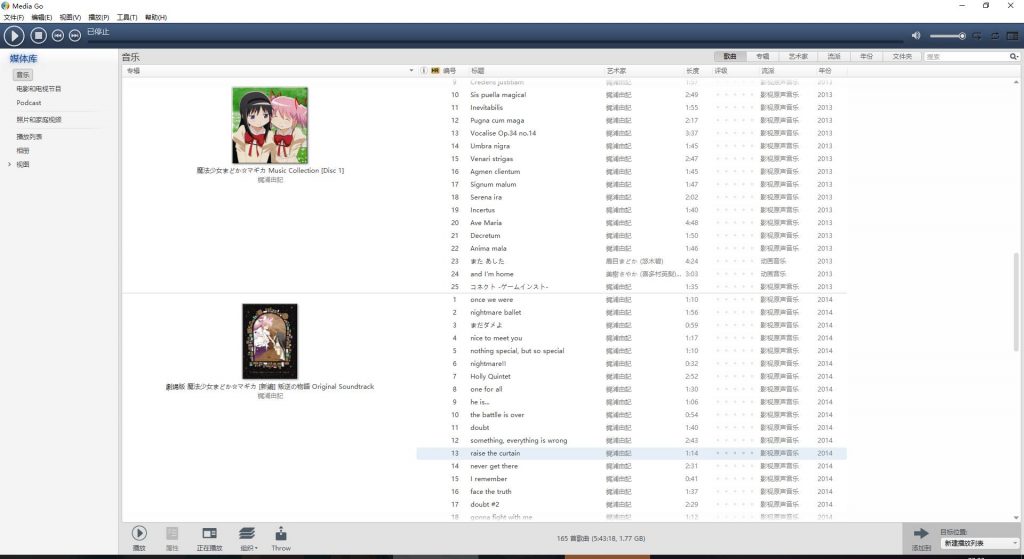Open the search magnifier options dropdown
Screen dimensions: 1024x559
click(x=1014, y=57)
